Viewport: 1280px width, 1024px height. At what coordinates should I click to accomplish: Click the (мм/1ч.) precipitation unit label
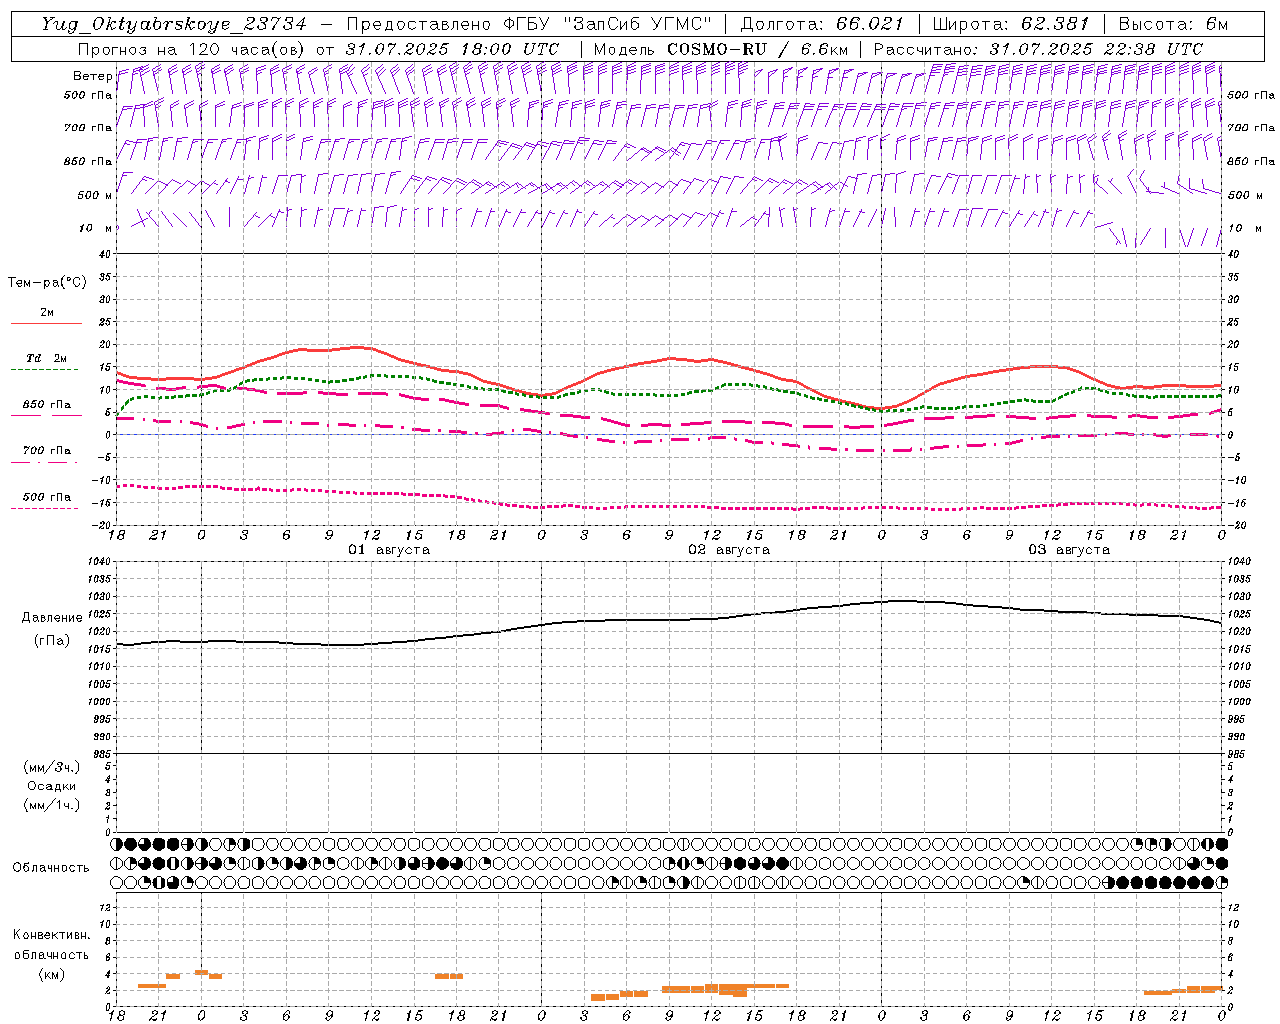coord(52,805)
